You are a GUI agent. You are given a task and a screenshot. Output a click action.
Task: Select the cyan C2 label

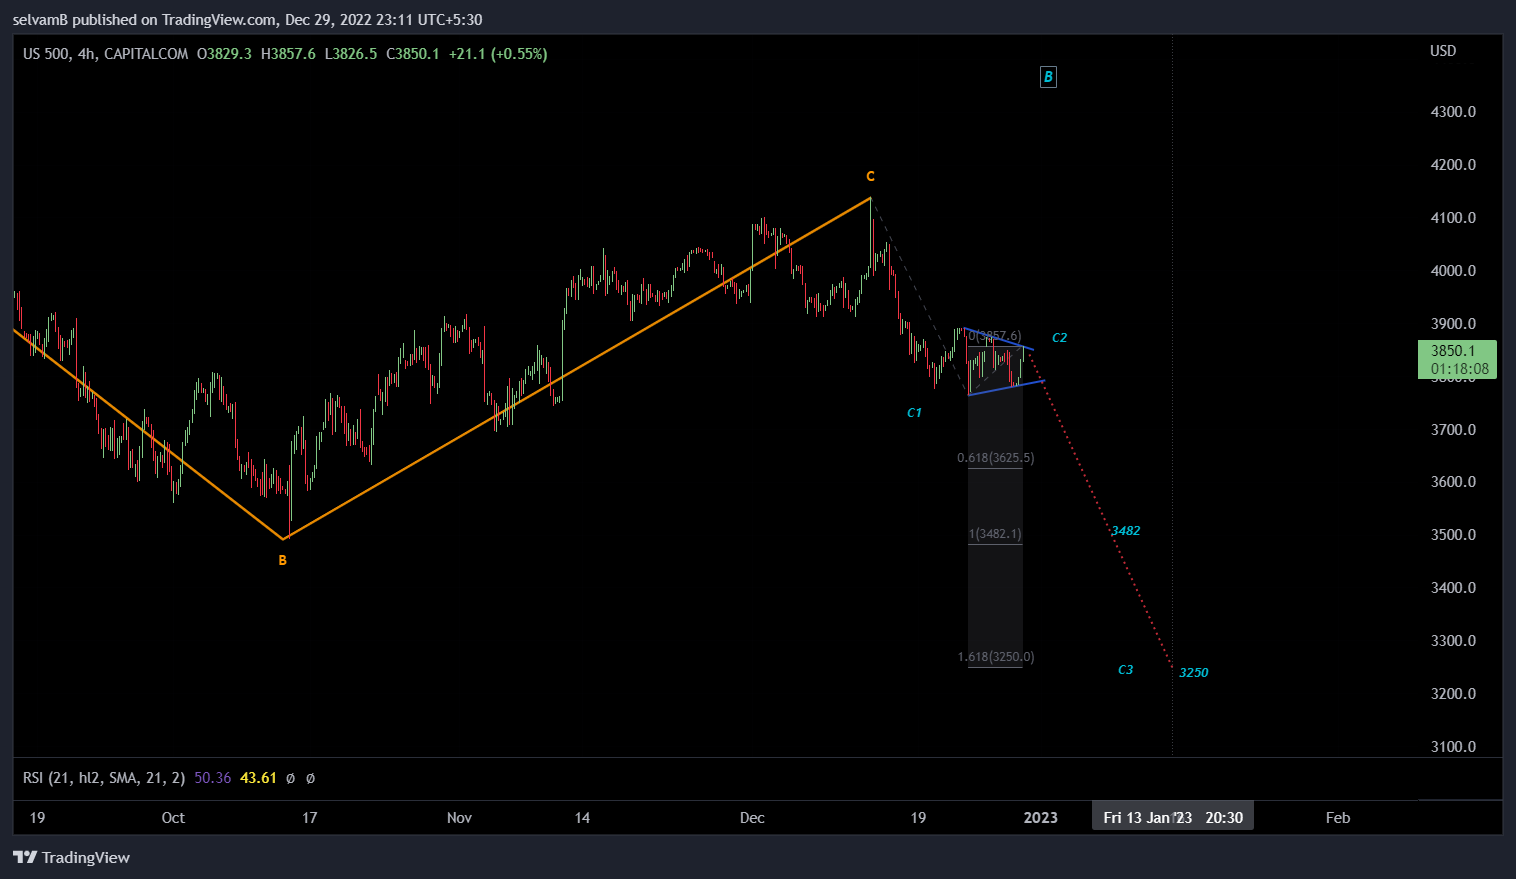(1060, 338)
